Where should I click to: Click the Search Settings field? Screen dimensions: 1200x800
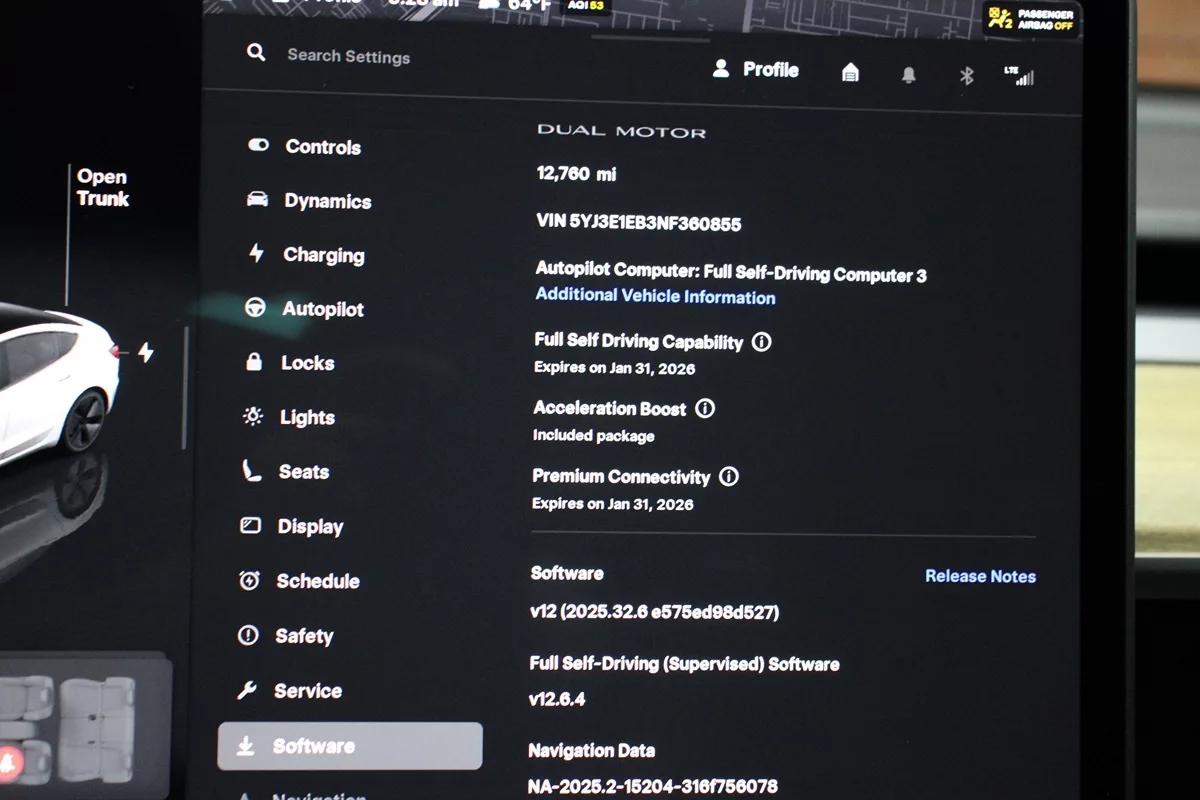[348, 56]
